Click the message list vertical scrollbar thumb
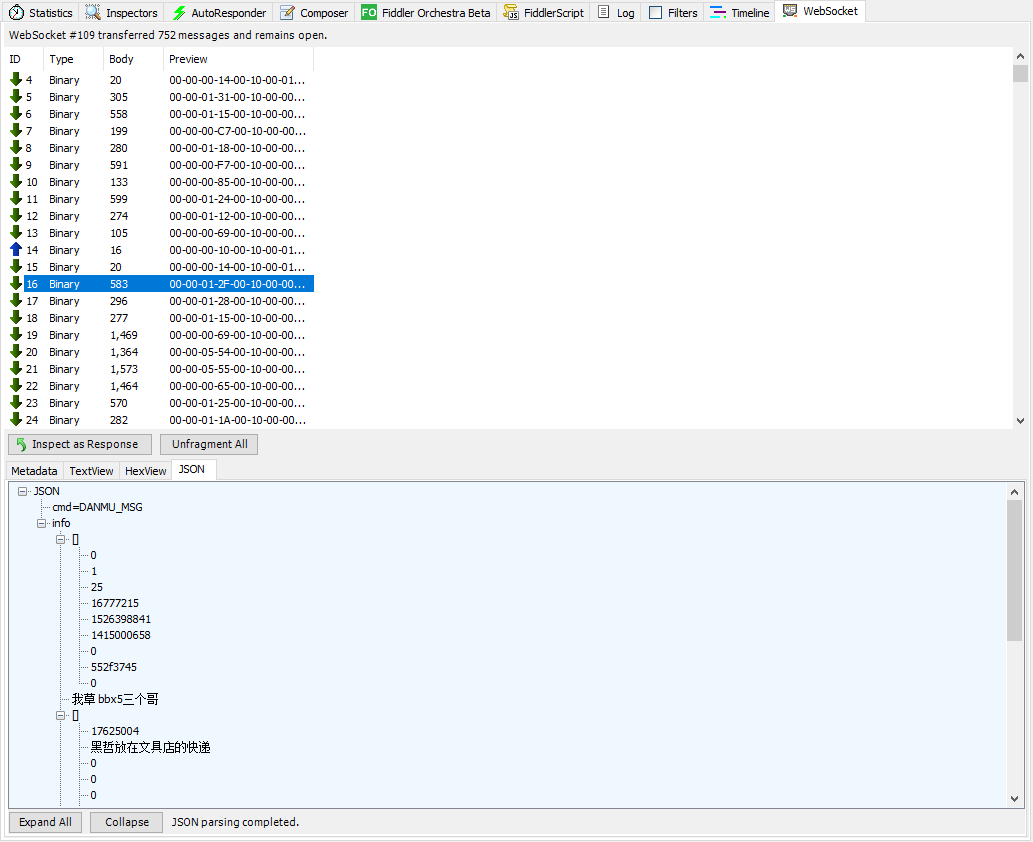This screenshot has height=842, width=1033. 1020,74
